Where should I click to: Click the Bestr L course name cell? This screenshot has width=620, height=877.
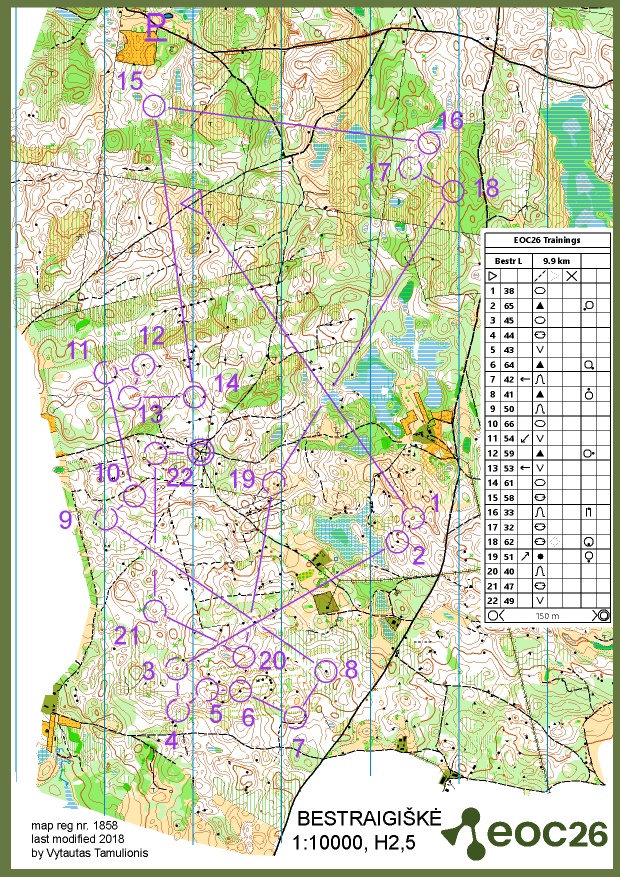click(508, 260)
